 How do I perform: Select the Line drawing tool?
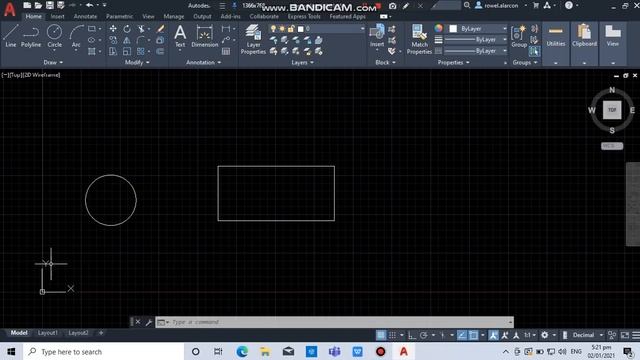(x=11, y=36)
